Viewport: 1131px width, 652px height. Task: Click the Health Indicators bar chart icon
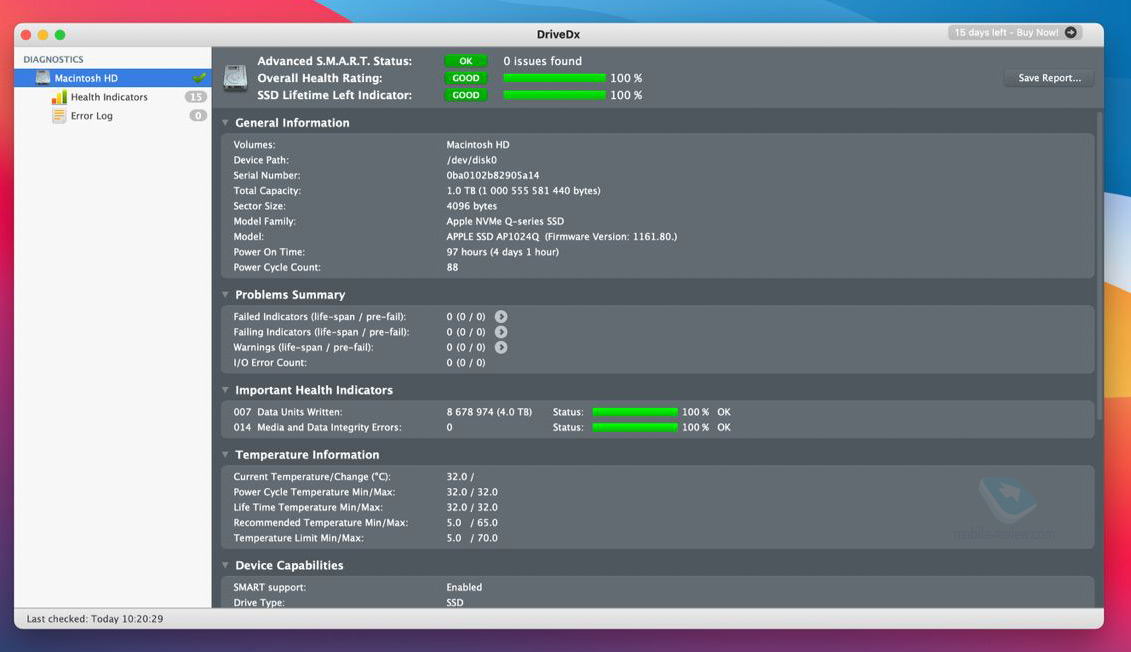[x=59, y=97]
